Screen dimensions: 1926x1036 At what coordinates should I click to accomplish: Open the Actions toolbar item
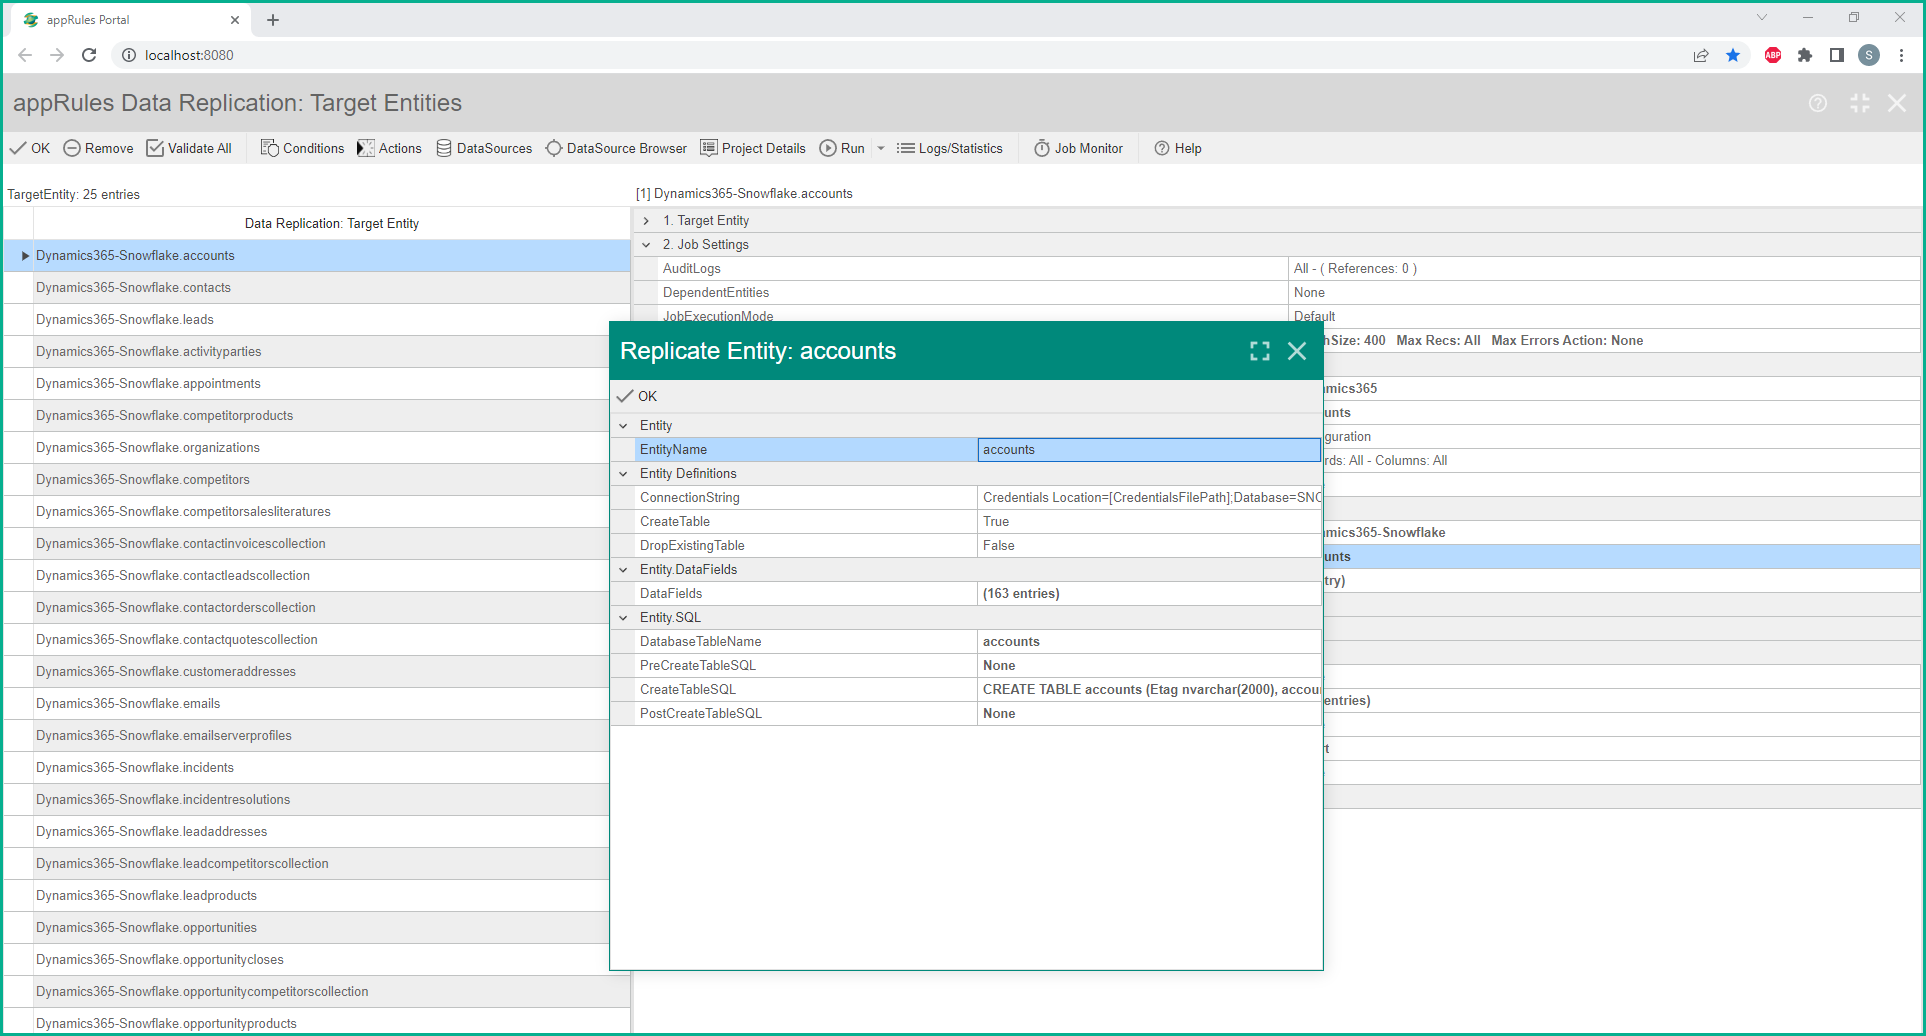389,148
